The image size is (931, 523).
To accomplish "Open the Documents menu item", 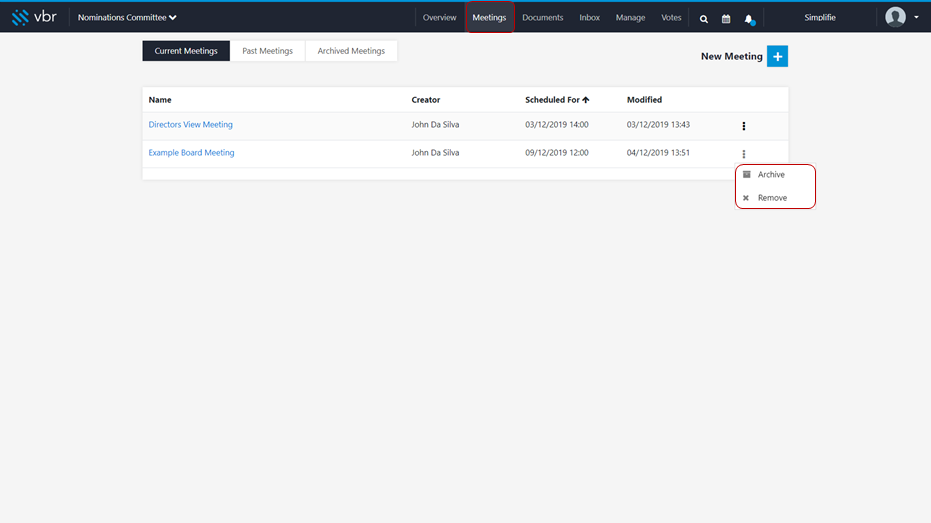I will (x=543, y=17).
